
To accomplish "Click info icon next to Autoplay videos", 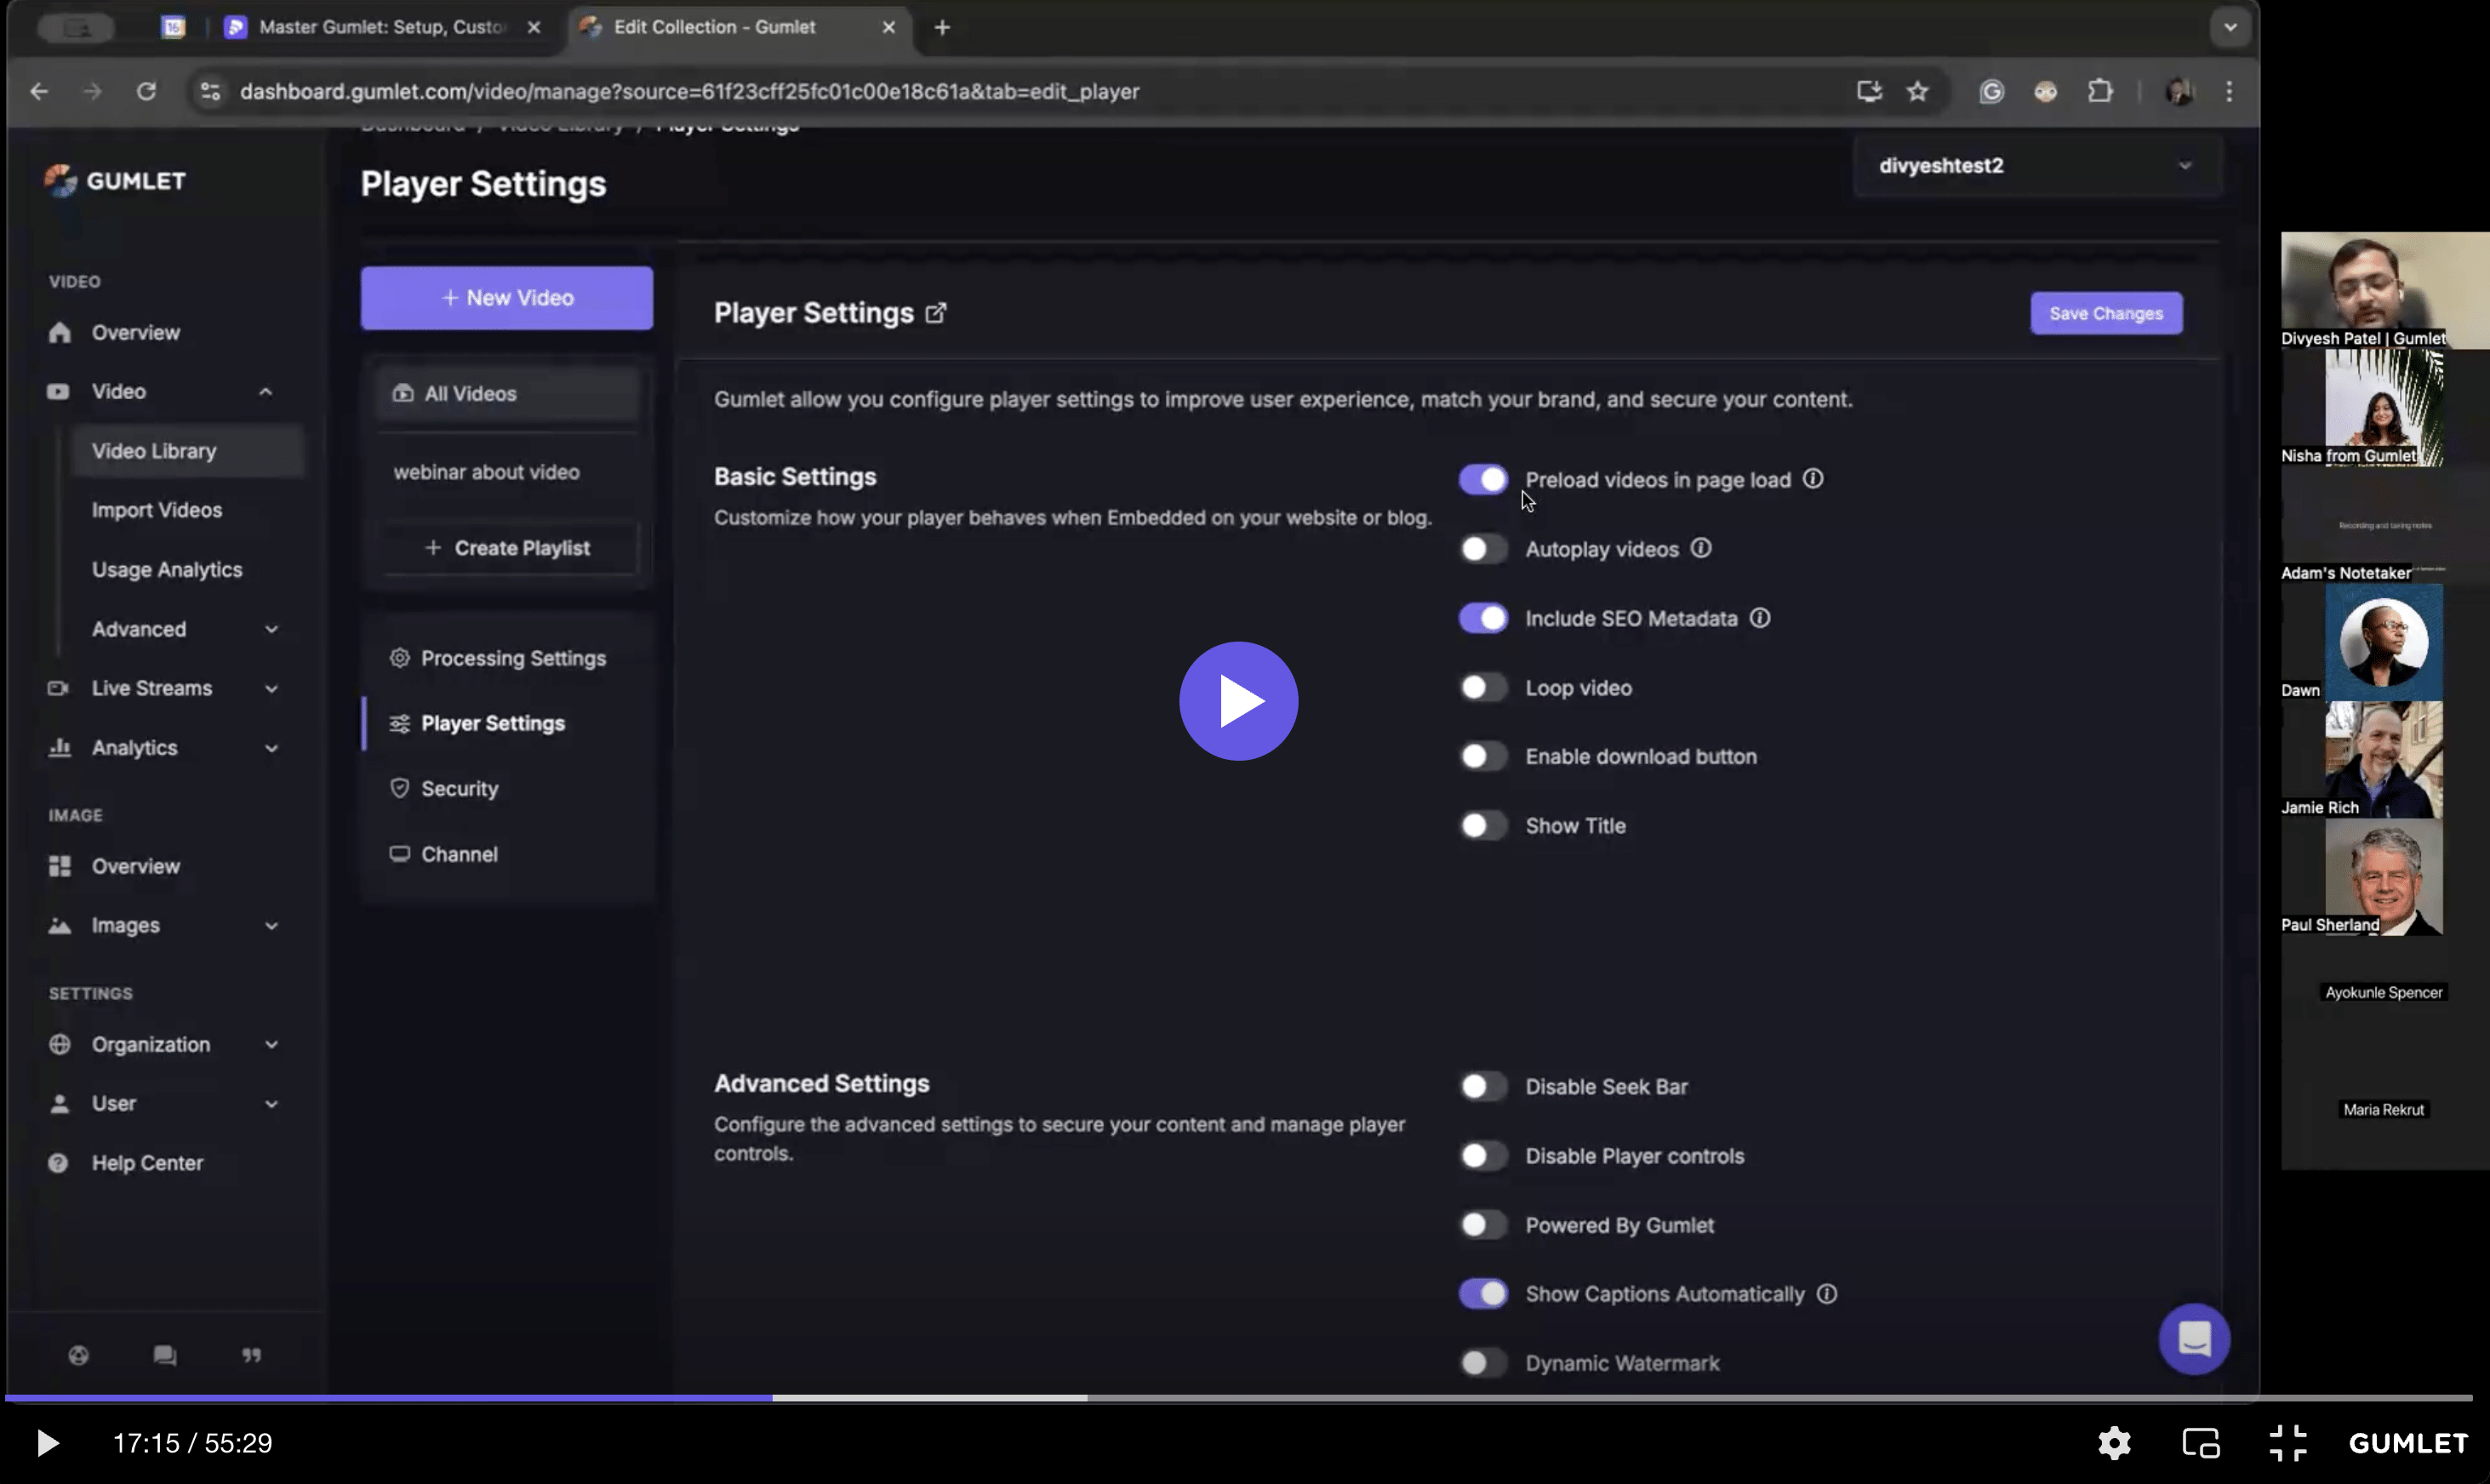I will coord(1701,548).
